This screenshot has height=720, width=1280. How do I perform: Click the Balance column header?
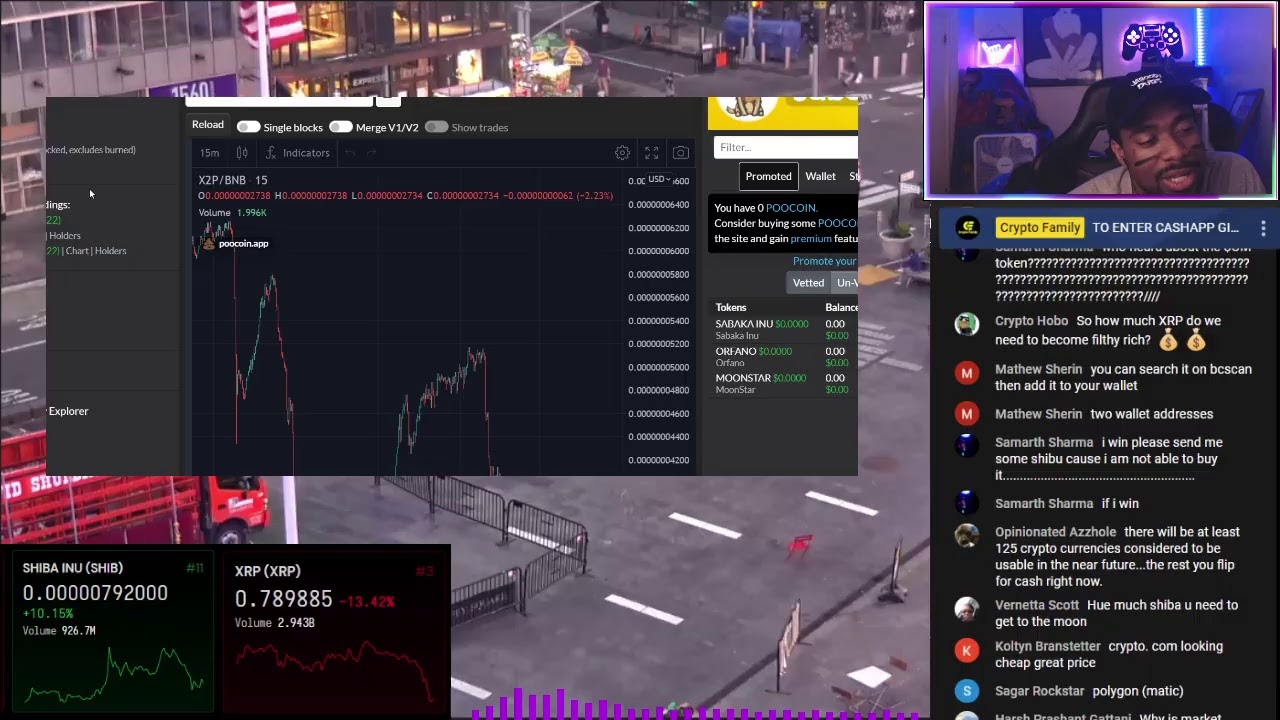tap(841, 308)
